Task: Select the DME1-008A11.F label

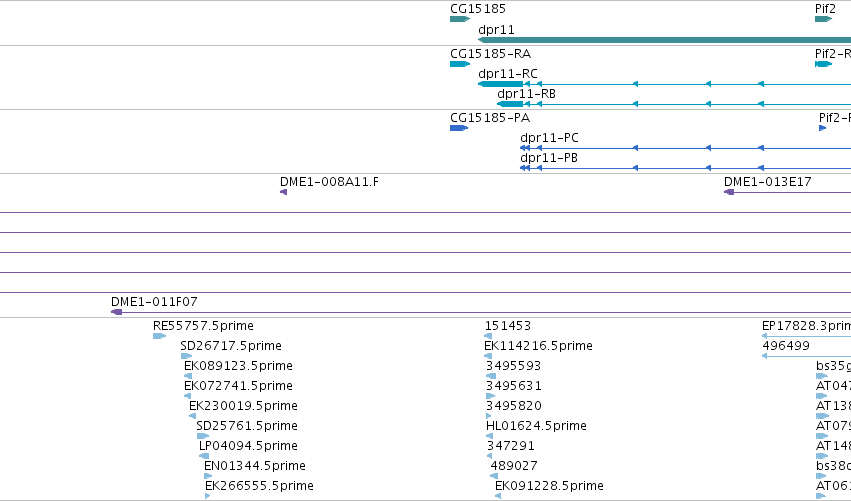Action: [329, 182]
